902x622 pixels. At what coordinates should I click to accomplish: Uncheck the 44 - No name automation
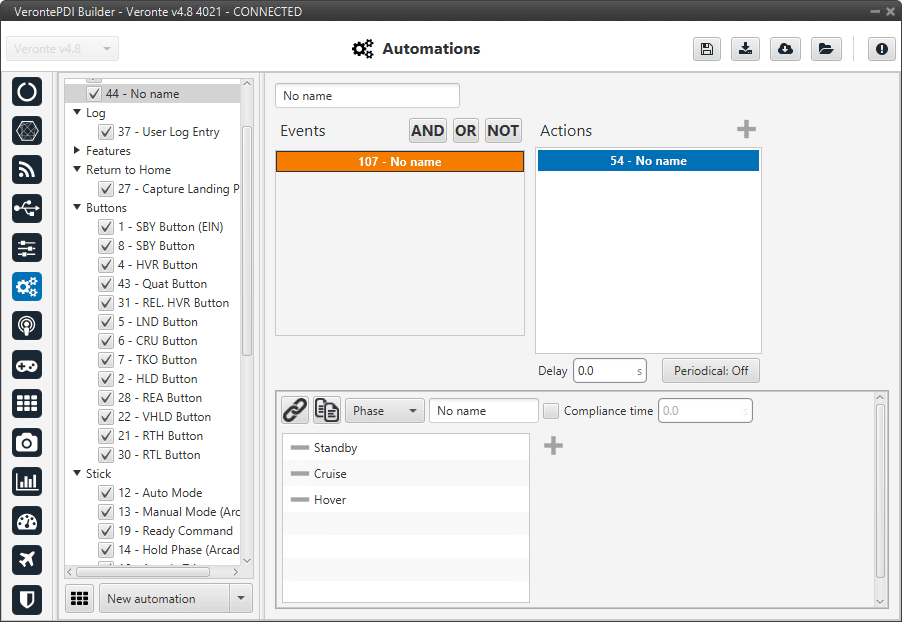[94, 94]
